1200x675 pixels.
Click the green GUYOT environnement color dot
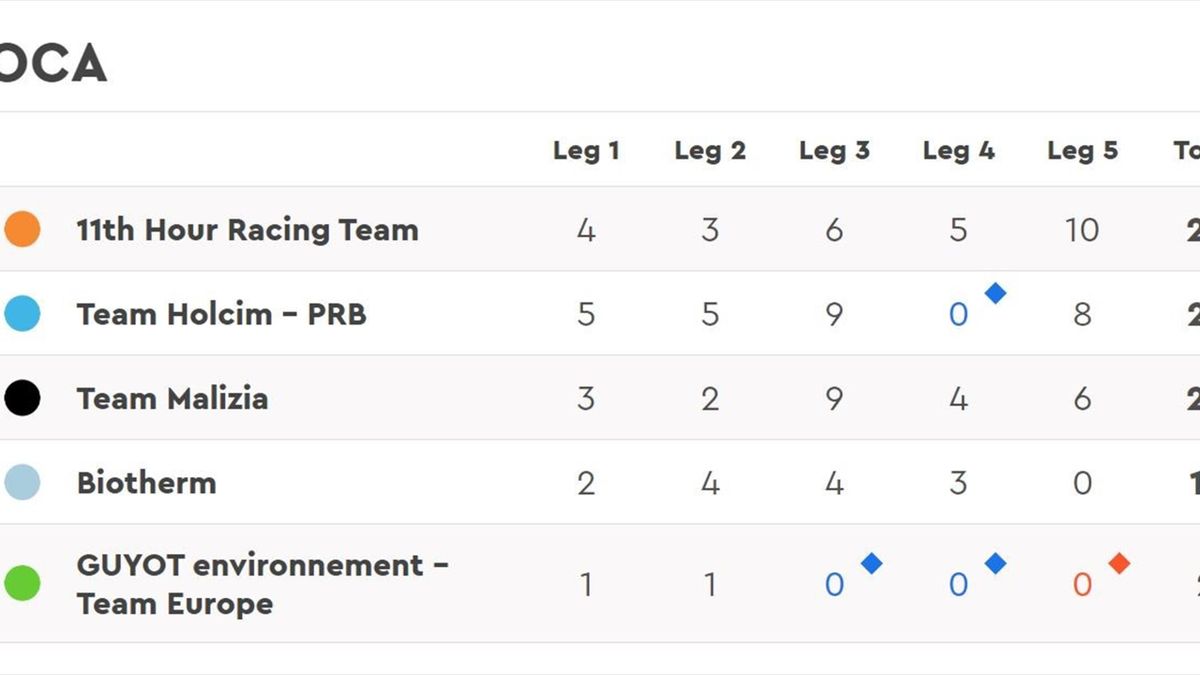coord(22,583)
